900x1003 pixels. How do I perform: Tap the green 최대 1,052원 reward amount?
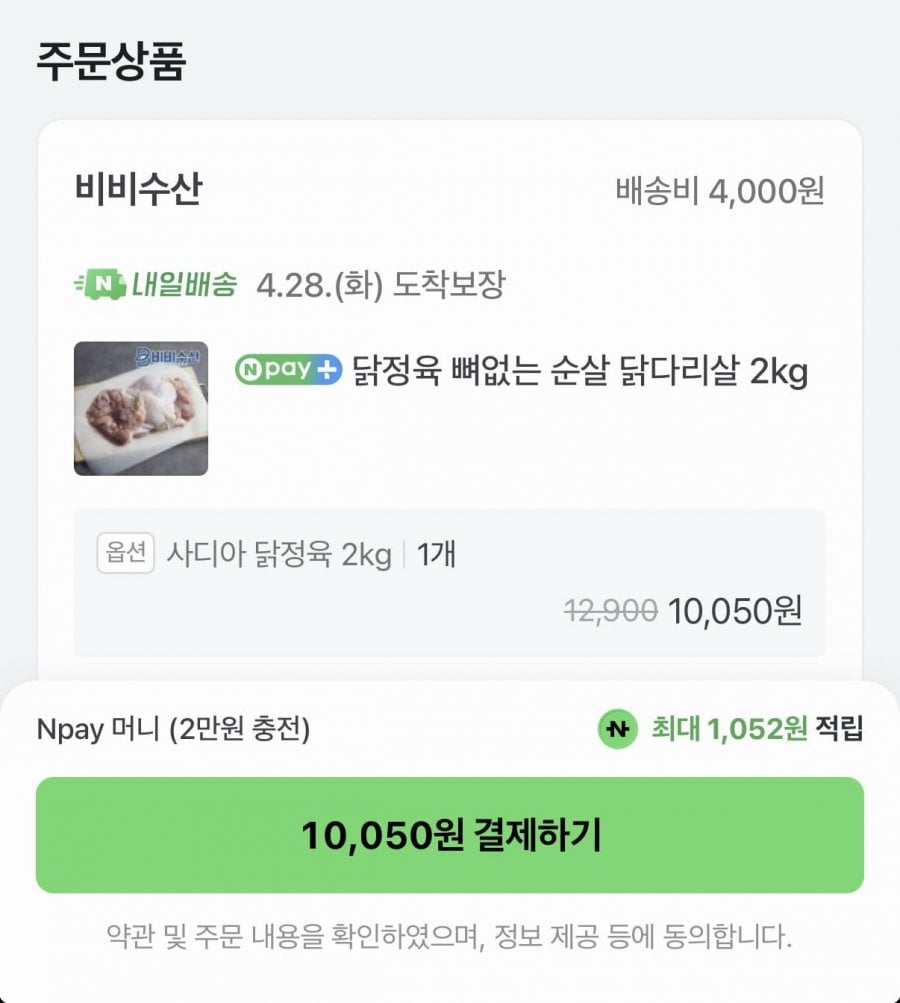[729, 730]
